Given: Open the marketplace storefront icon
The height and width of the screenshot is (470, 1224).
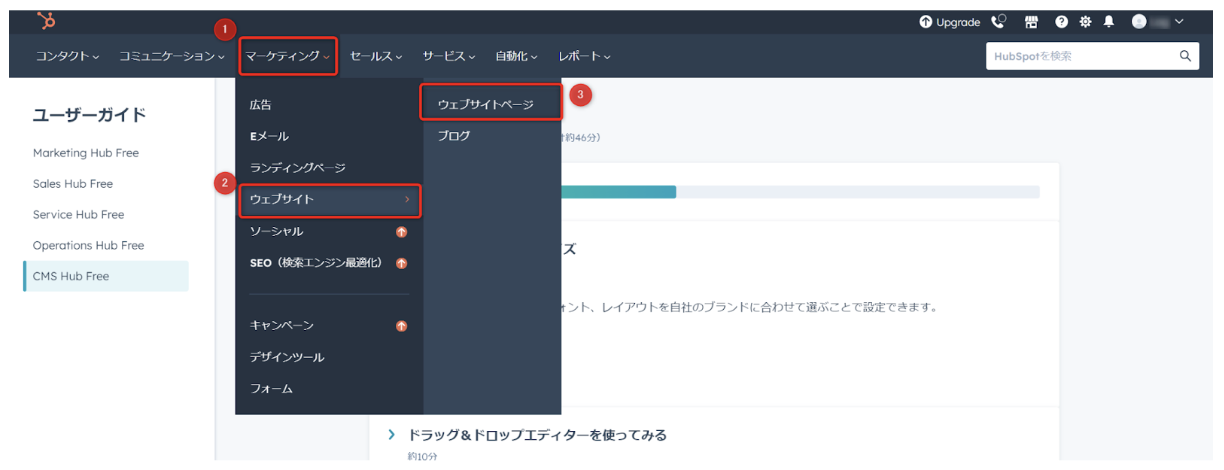Looking at the screenshot, I should pos(1030,22).
